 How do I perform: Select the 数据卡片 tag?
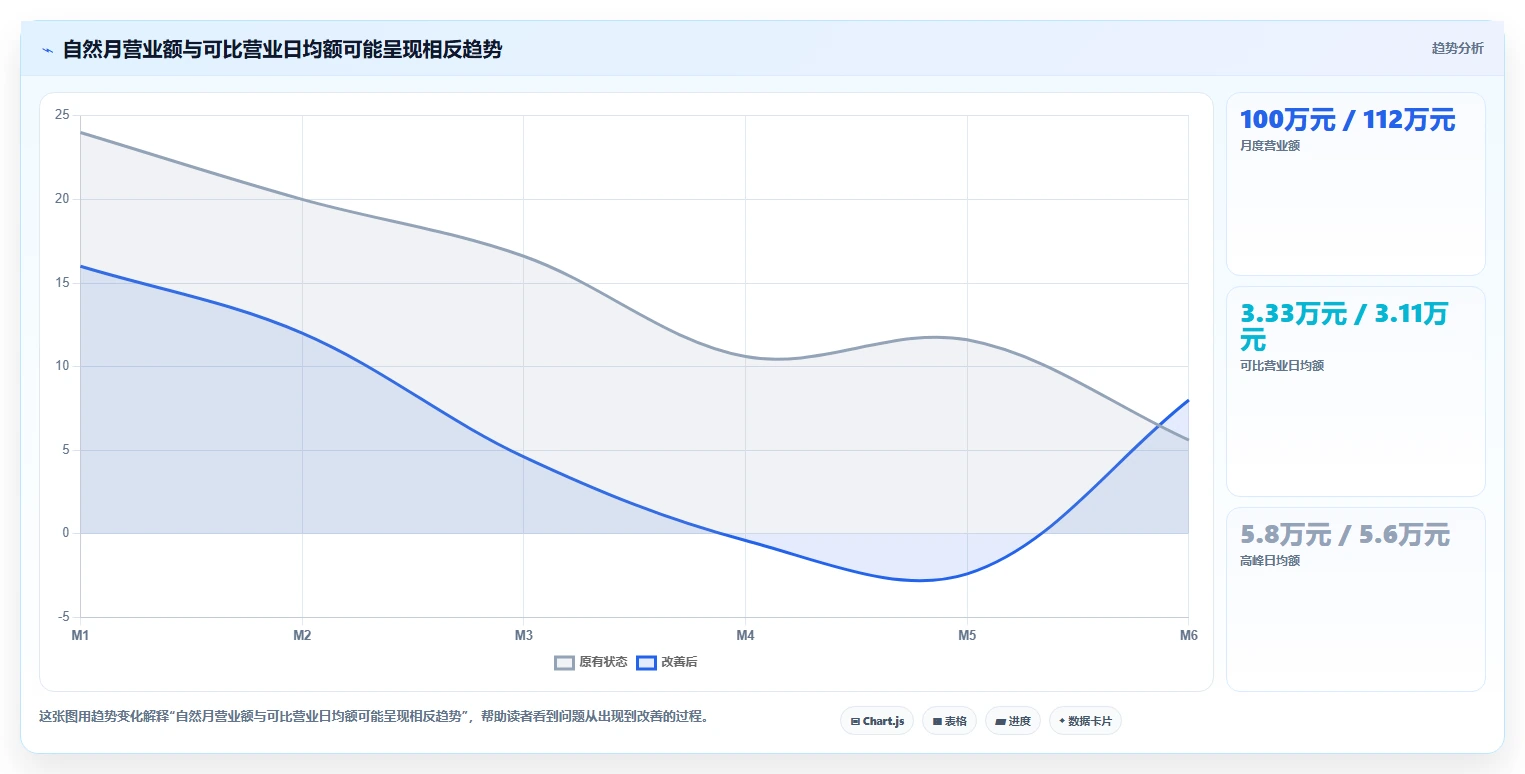pyautogui.click(x=1085, y=721)
